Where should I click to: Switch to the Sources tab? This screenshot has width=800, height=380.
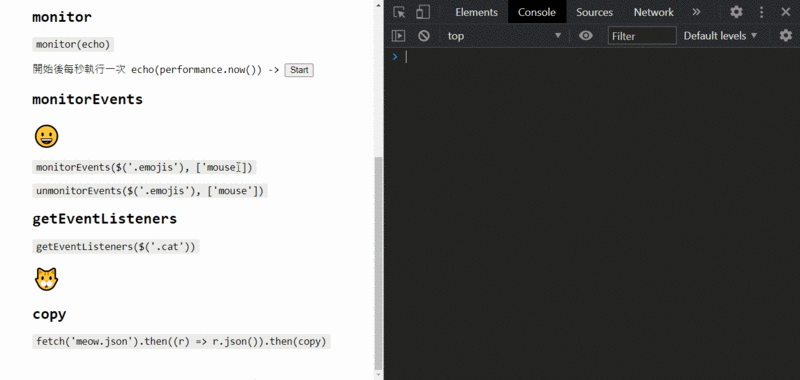click(594, 12)
